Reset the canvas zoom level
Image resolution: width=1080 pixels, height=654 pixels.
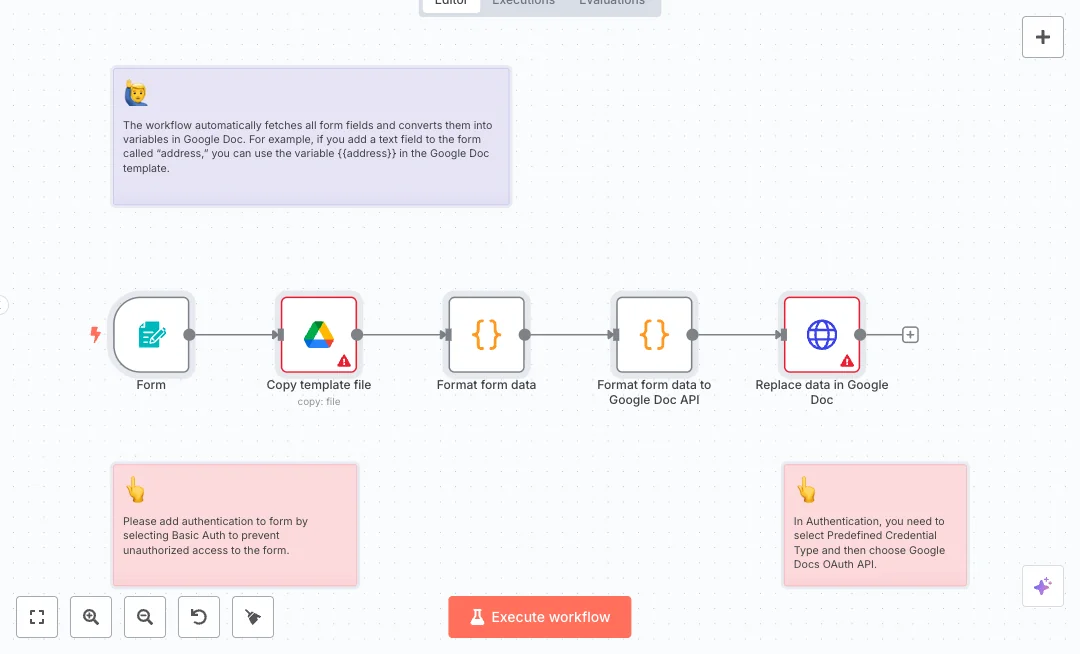click(199, 617)
